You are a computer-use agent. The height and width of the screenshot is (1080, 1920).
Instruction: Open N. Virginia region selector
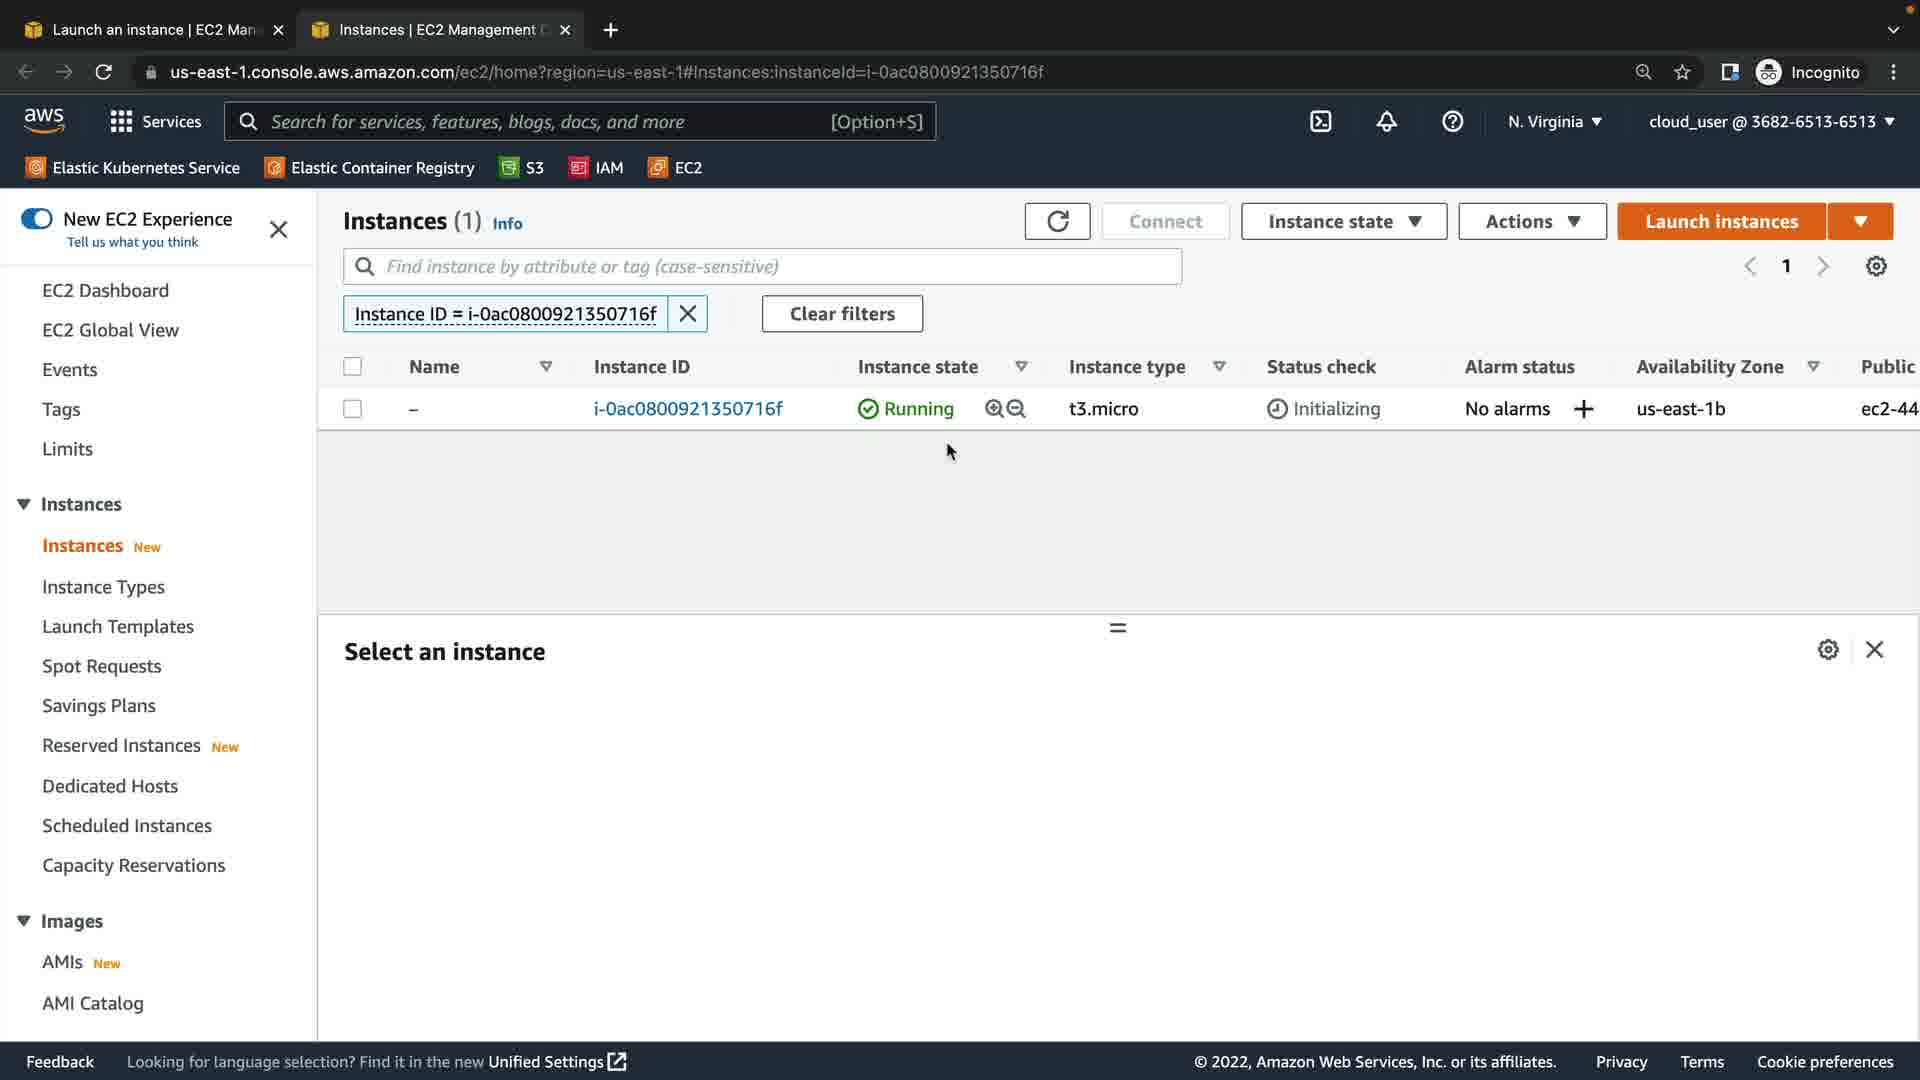pos(1554,122)
